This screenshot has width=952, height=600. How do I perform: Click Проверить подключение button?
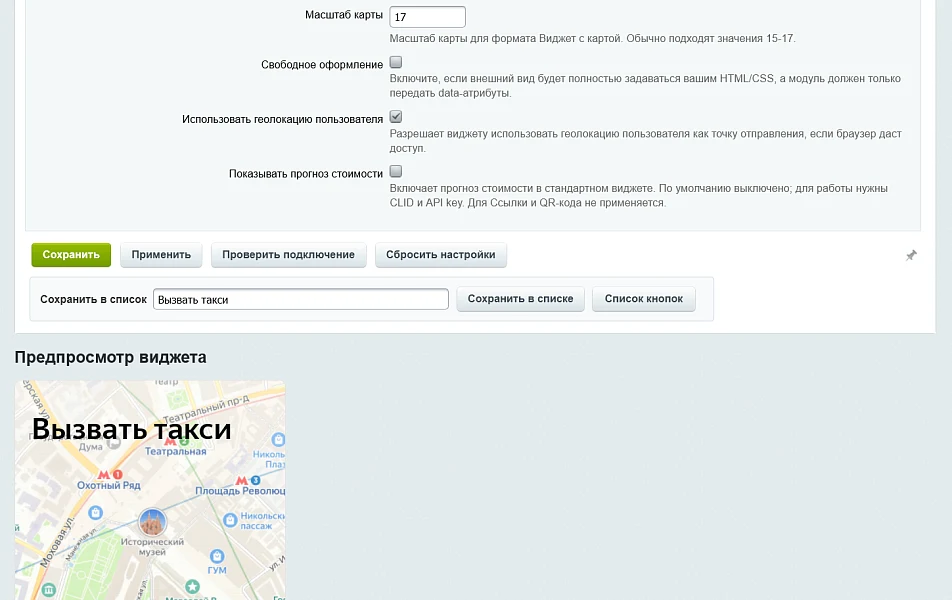(x=288, y=255)
